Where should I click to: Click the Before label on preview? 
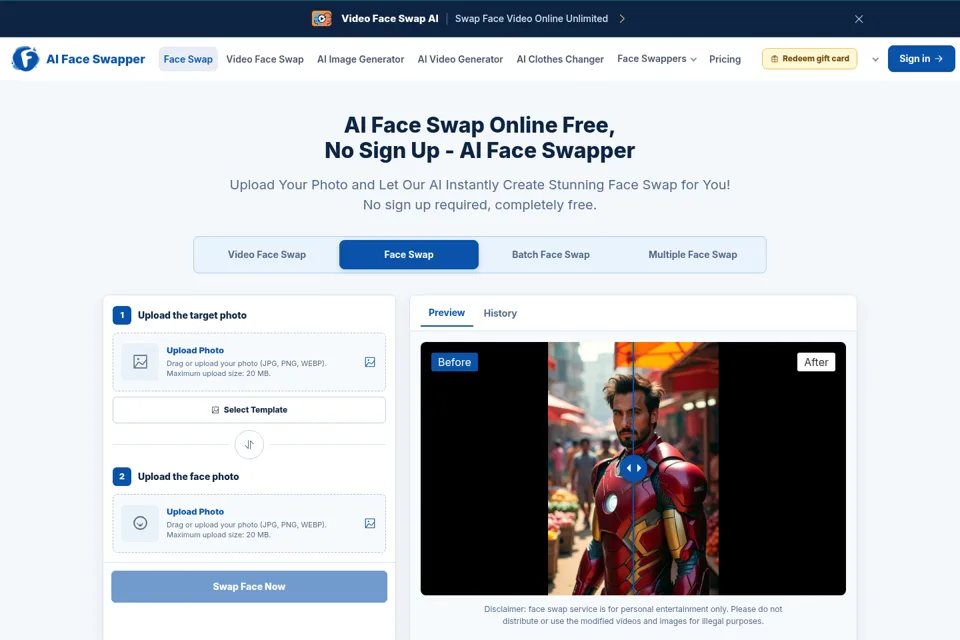(x=454, y=362)
